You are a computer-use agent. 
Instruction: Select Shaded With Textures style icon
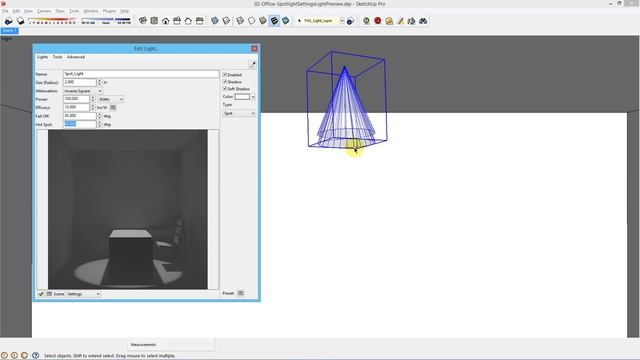point(274,20)
